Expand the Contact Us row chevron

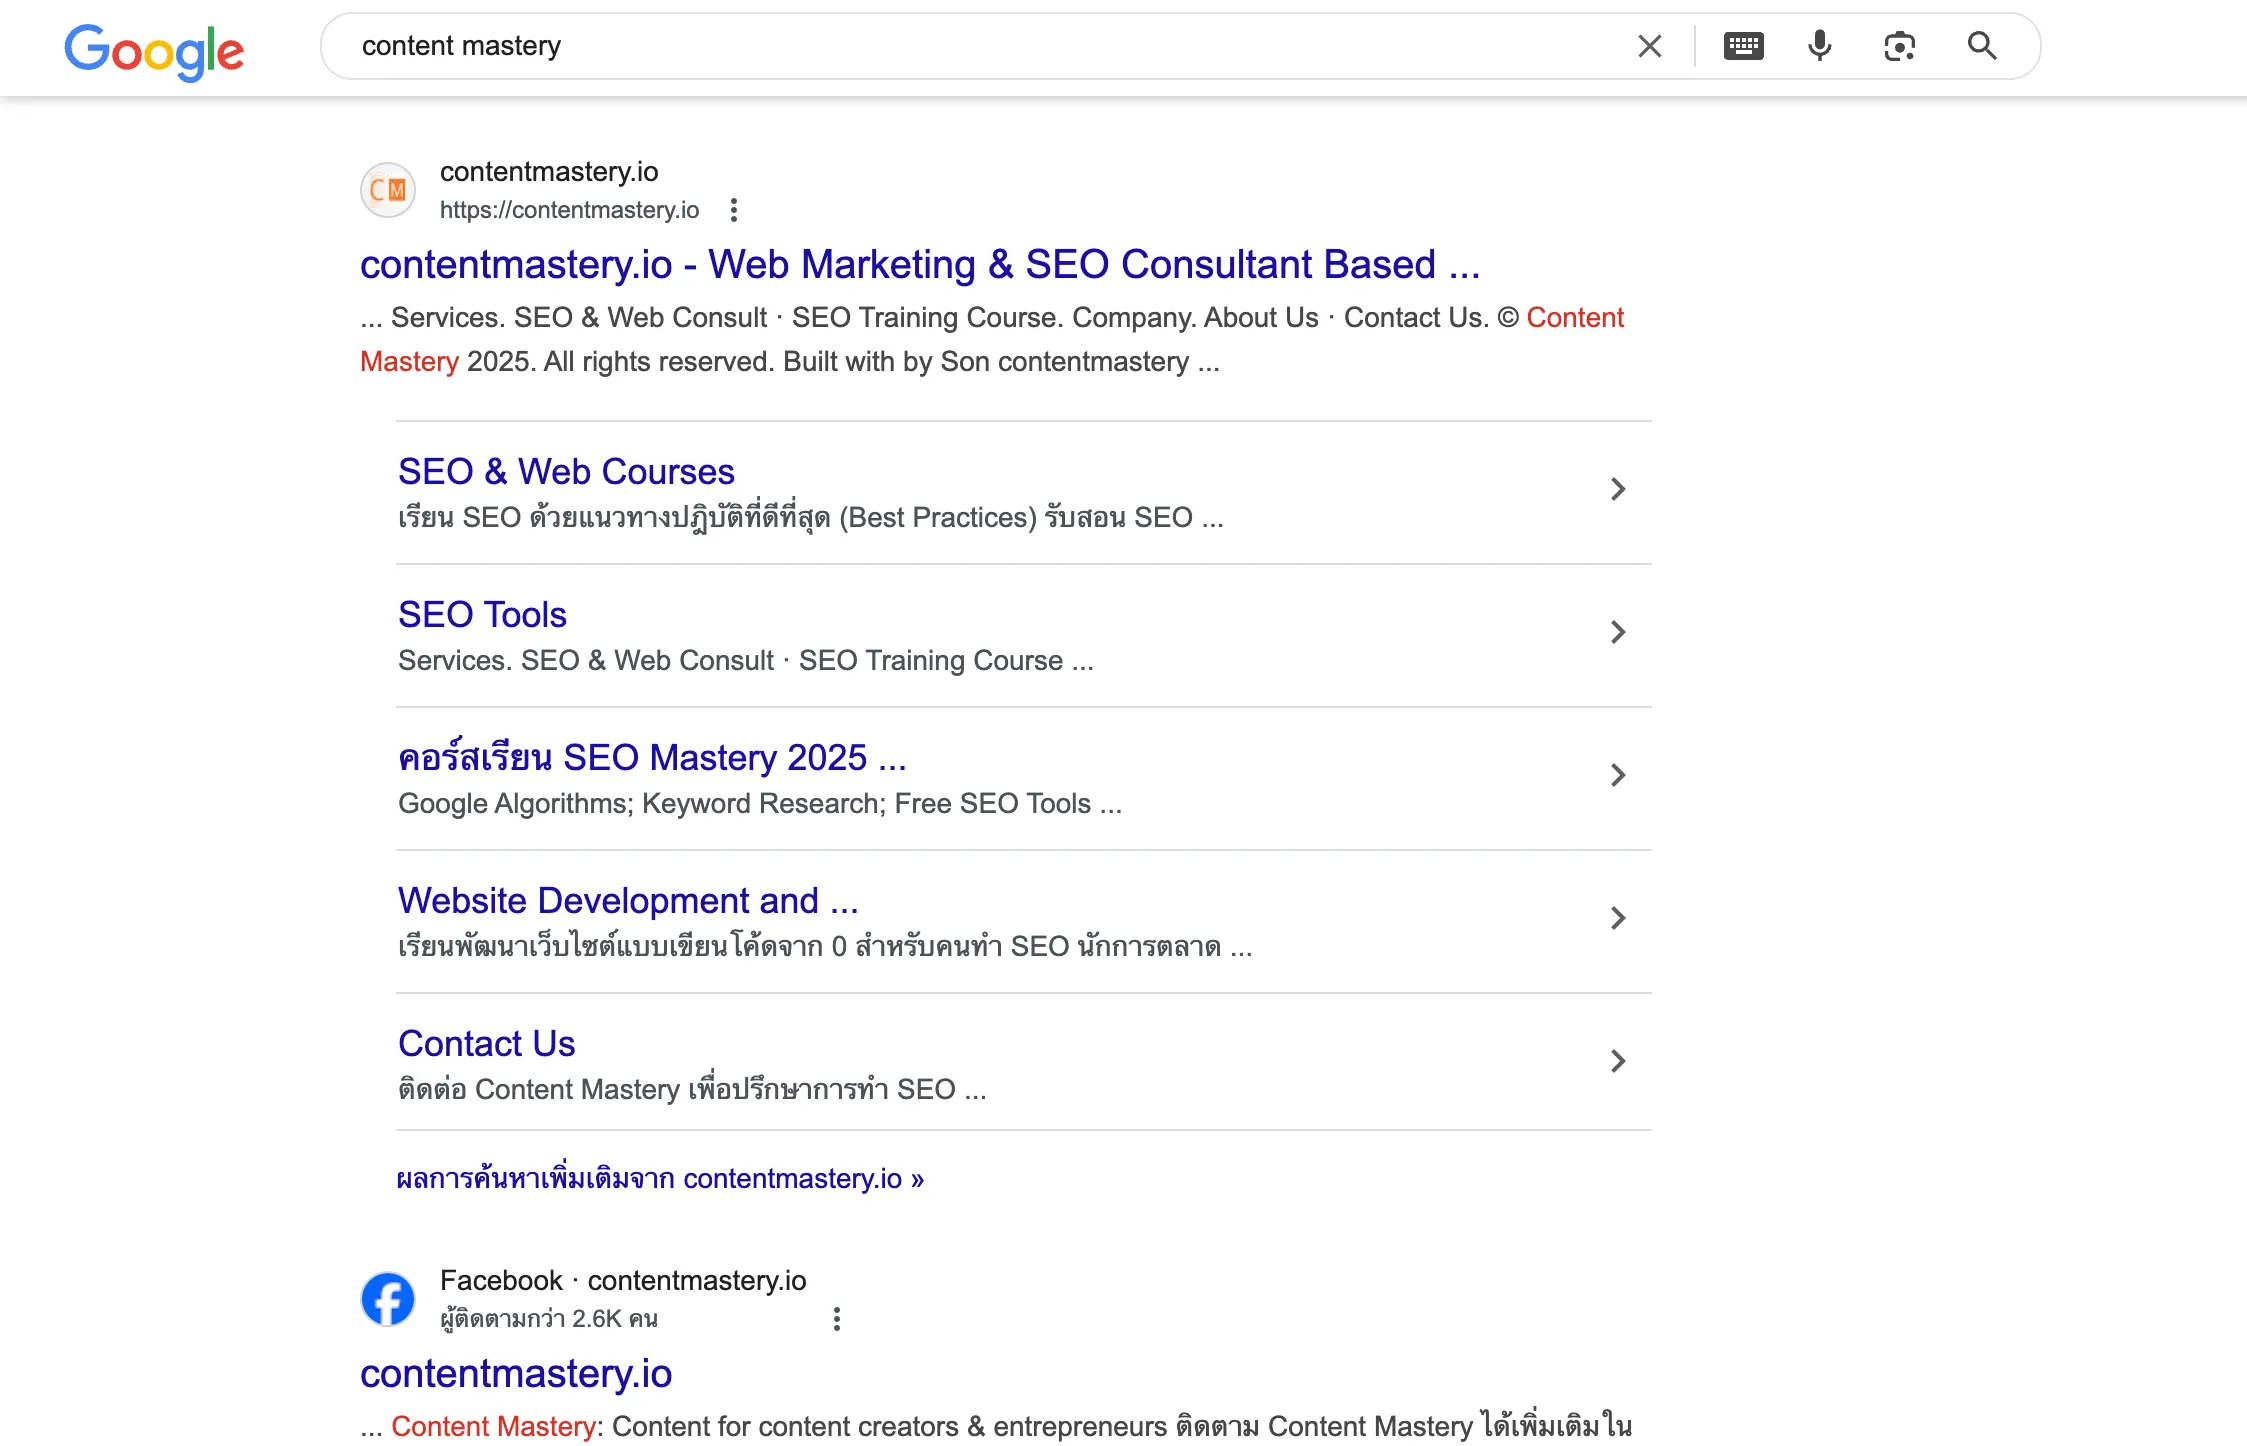[1618, 1061]
